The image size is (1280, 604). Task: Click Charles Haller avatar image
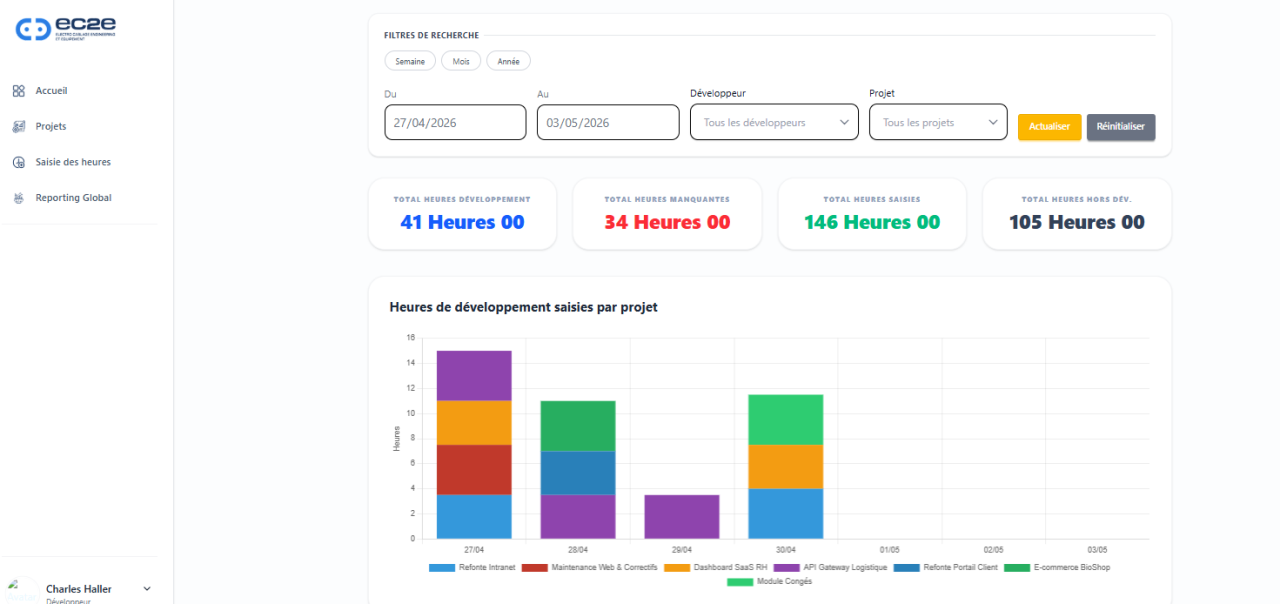click(x=22, y=589)
